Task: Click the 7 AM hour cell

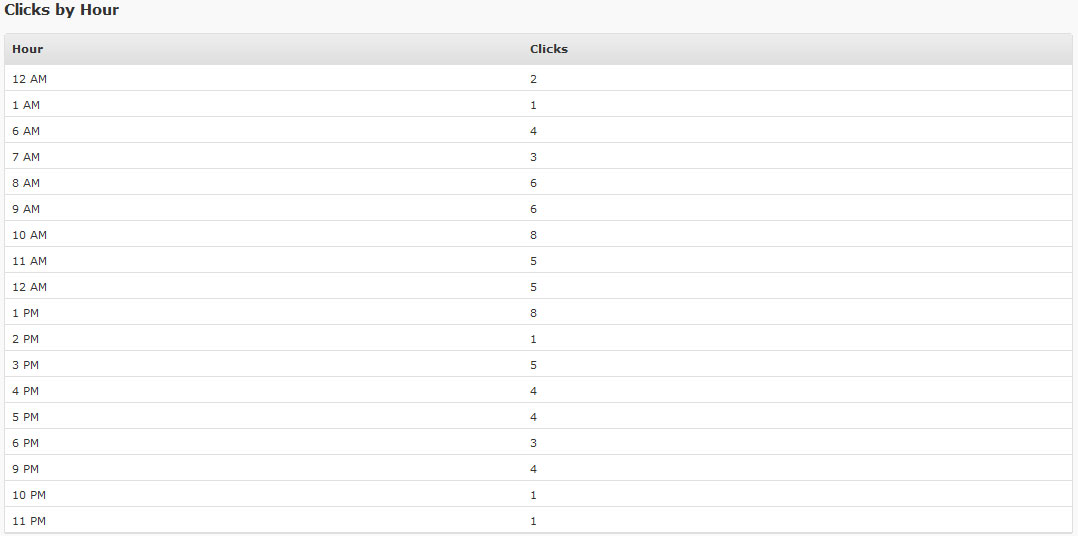Action: pos(26,157)
